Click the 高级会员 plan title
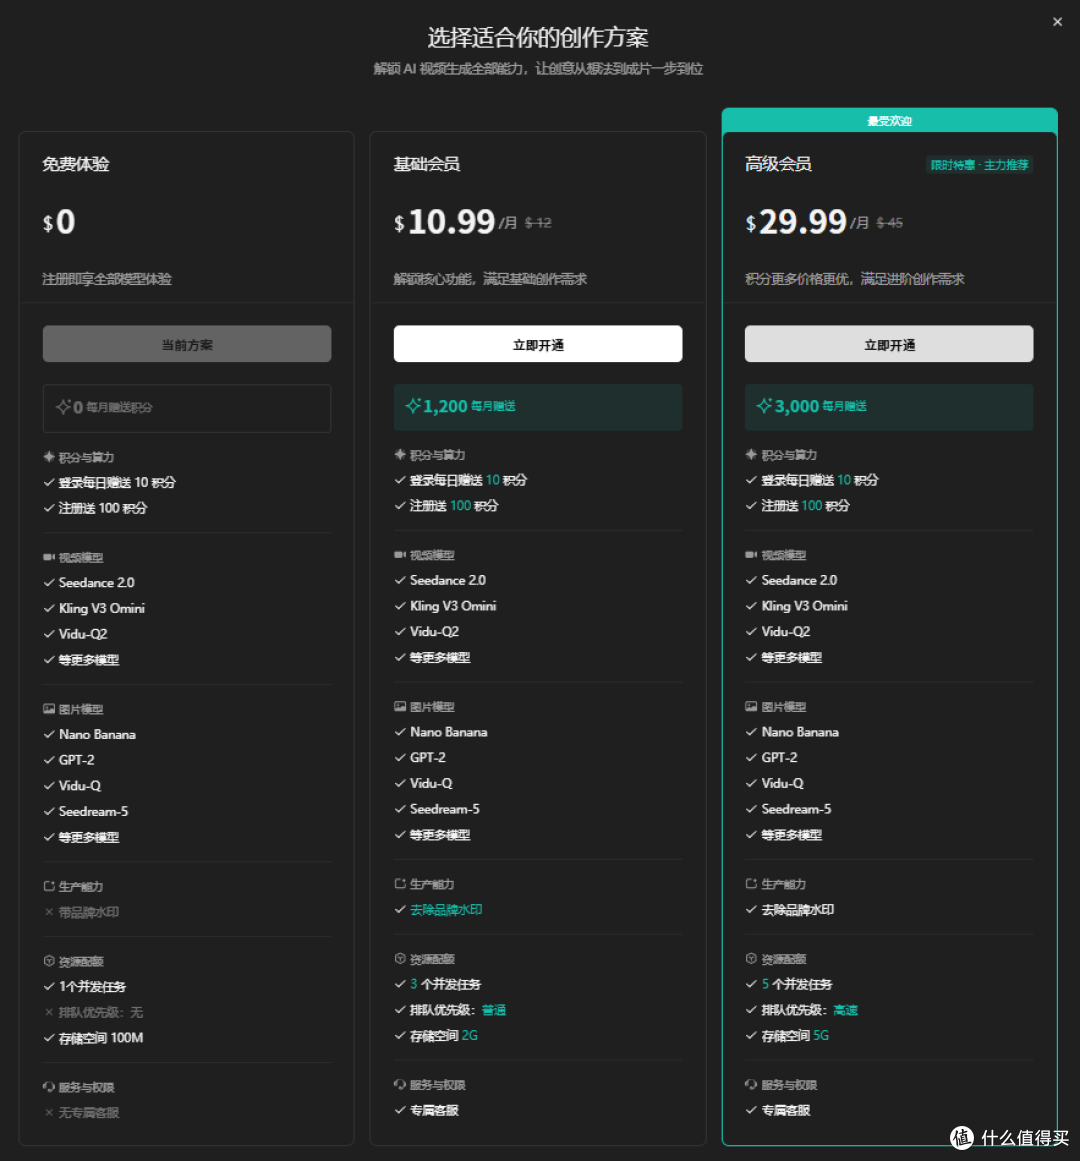Viewport: 1080px width, 1161px height. pos(778,164)
